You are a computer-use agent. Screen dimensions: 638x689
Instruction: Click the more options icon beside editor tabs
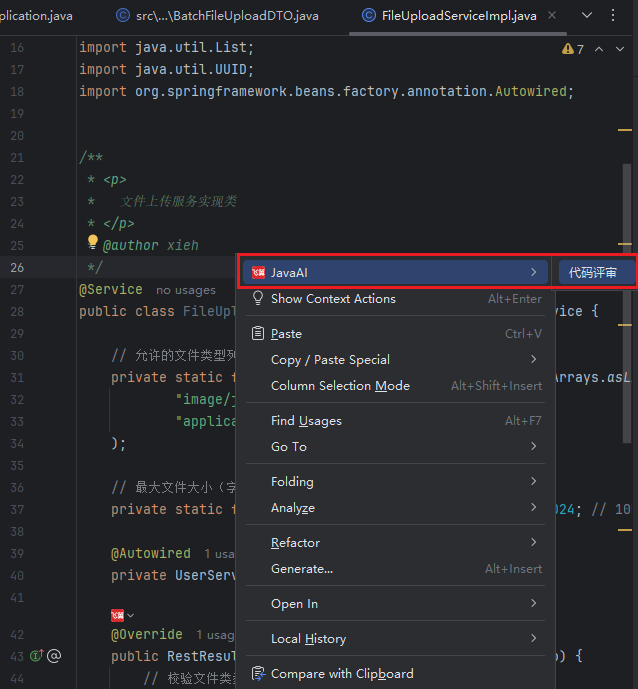[614, 15]
